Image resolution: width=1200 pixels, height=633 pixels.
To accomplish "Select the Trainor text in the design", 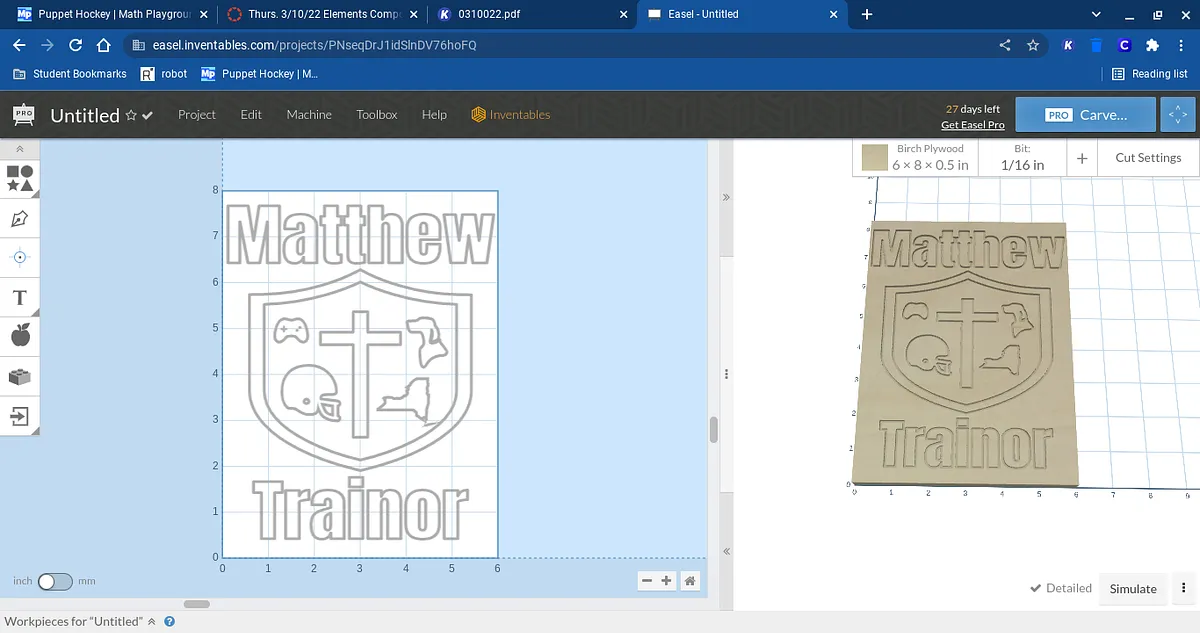I will 359,509.
